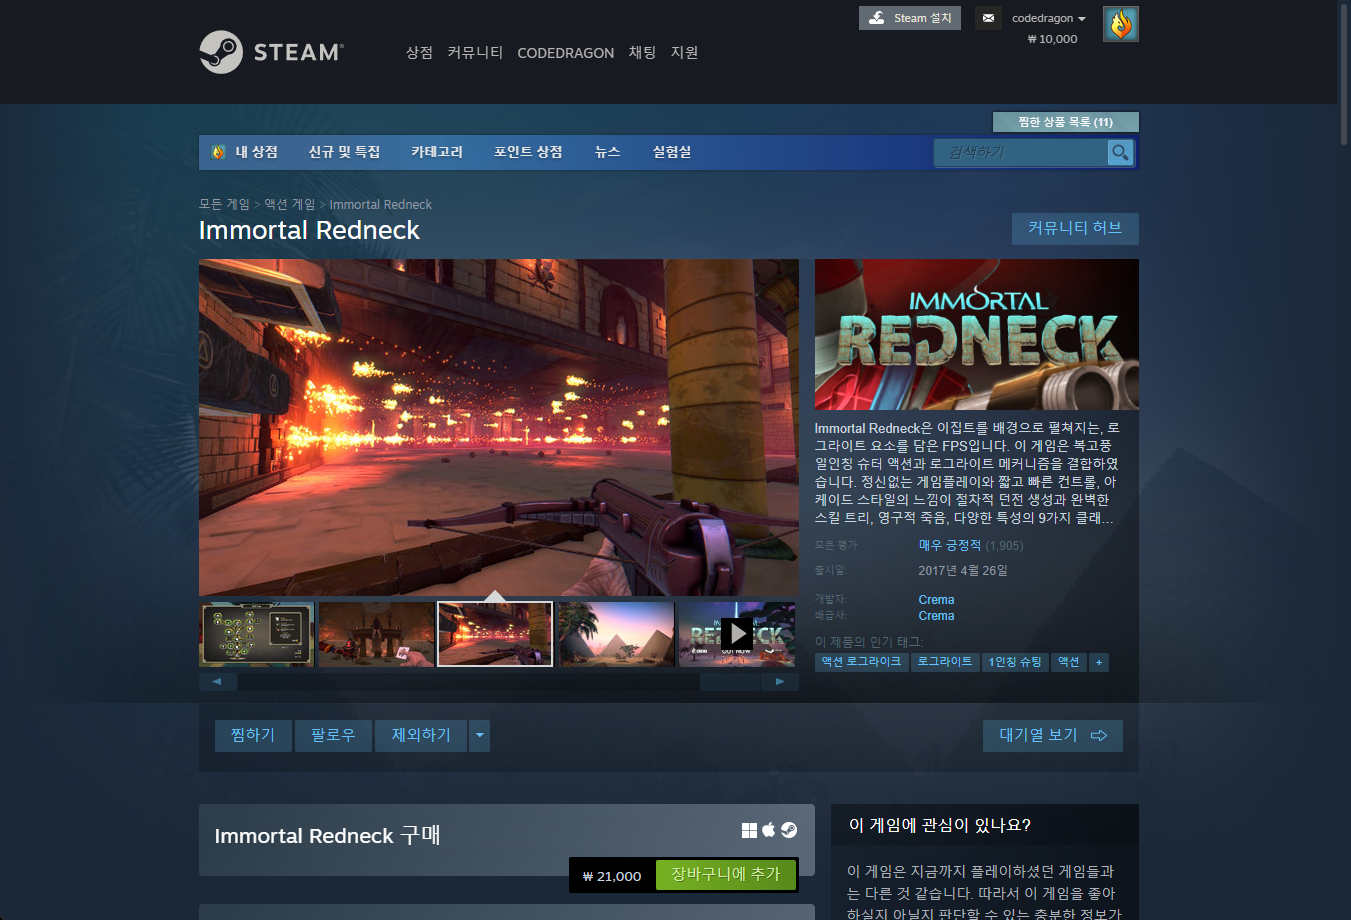Click the 커뮤니티 허브 button
The height and width of the screenshot is (920, 1351).
tap(1075, 228)
